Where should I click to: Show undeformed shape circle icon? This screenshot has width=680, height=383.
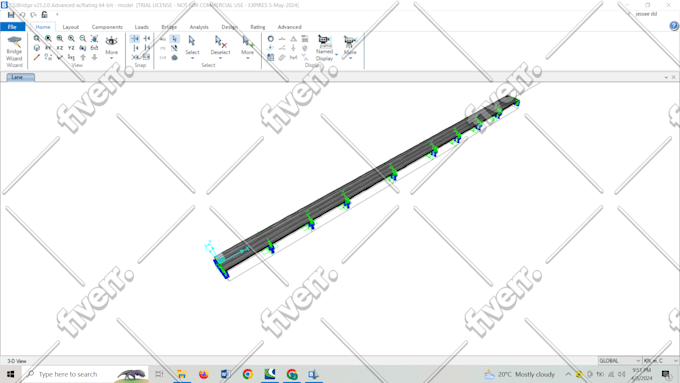pos(271,39)
